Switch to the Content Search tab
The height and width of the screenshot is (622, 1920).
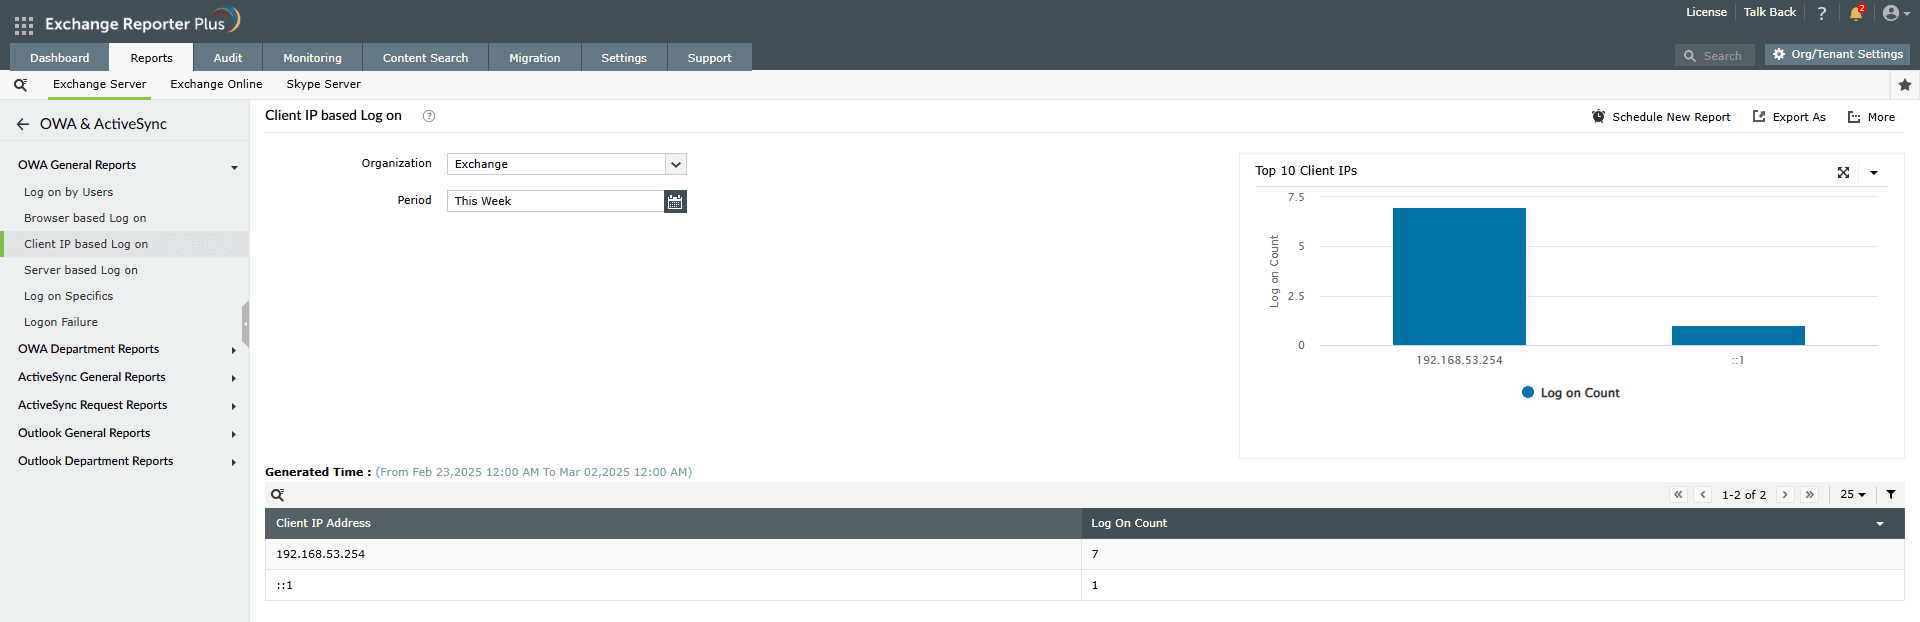coord(425,58)
